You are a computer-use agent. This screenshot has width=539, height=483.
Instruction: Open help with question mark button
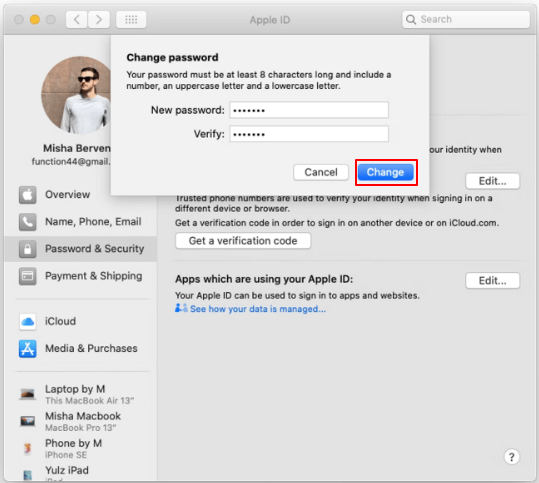(x=512, y=457)
